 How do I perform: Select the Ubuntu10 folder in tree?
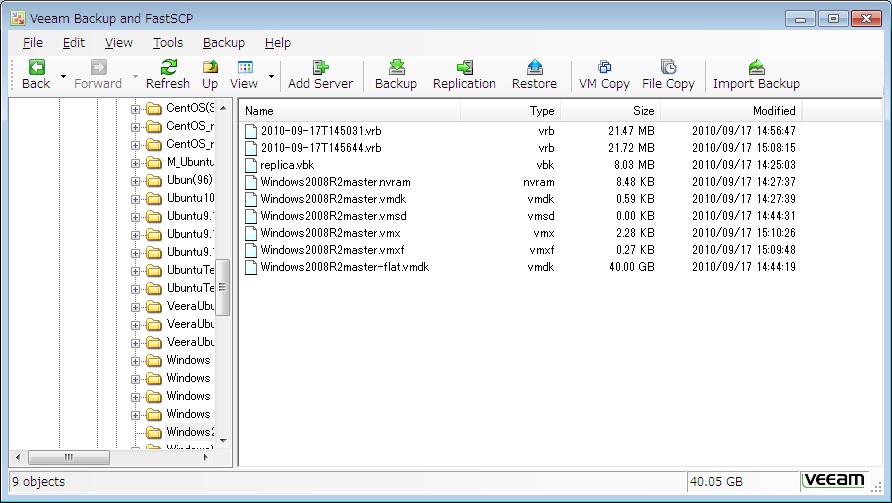[x=191, y=198]
